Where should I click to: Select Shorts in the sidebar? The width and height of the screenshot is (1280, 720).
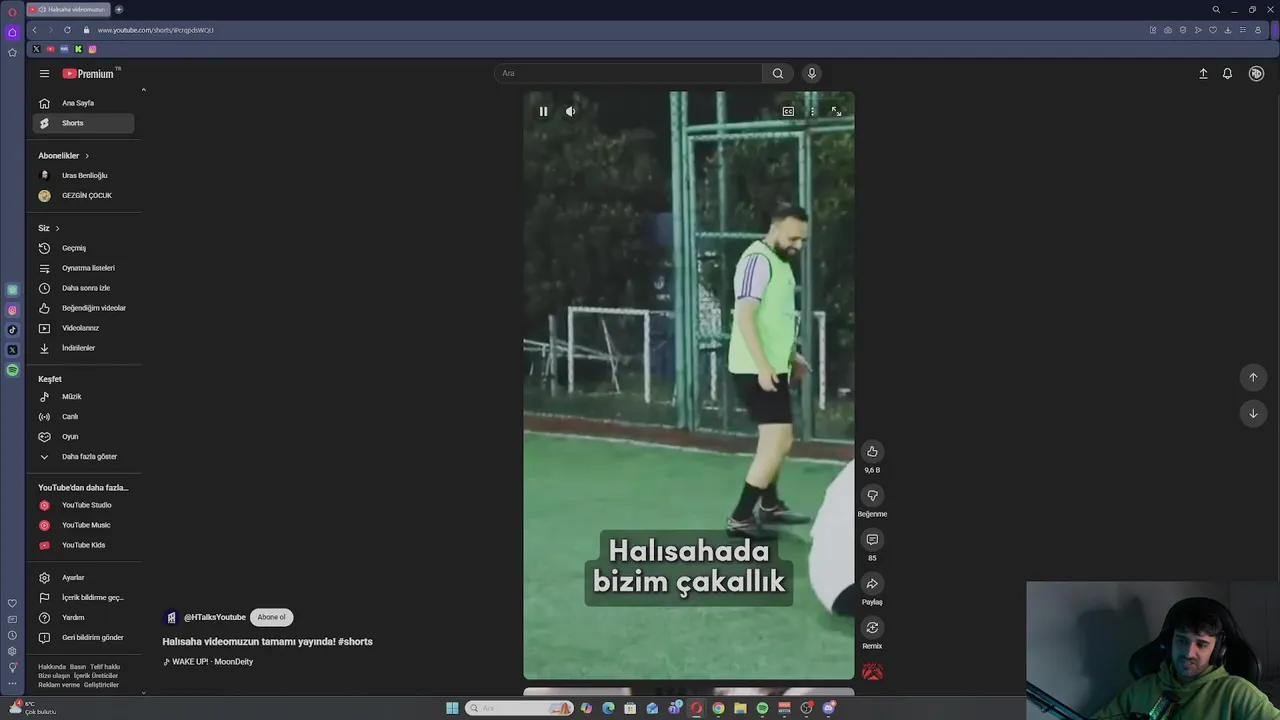(x=83, y=123)
